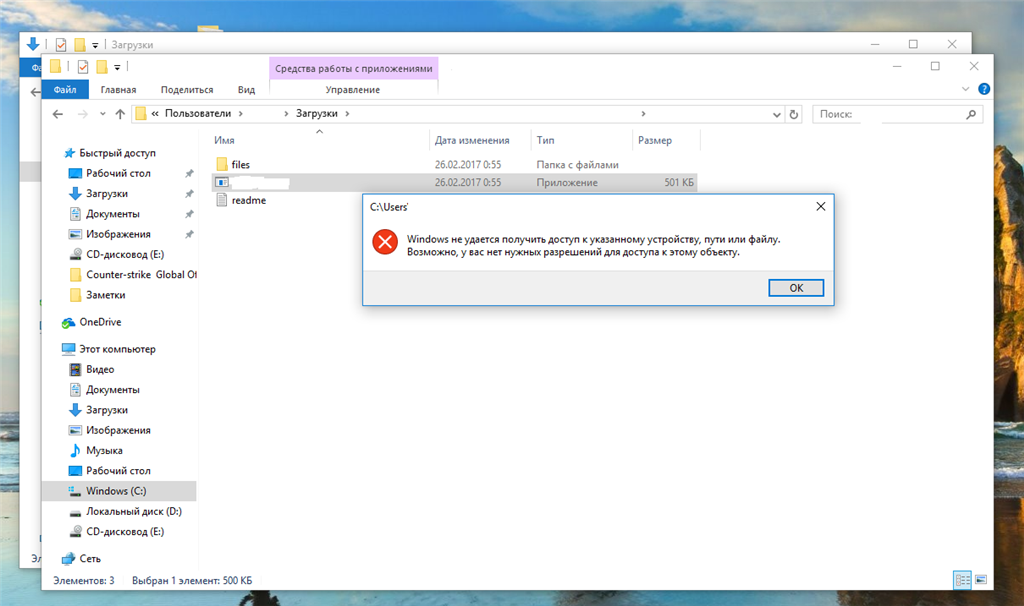The width and height of the screenshot is (1024, 606).
Task: Click the properties checkmark icon in quick access toolbar
Action: click(x=83, y=67)
